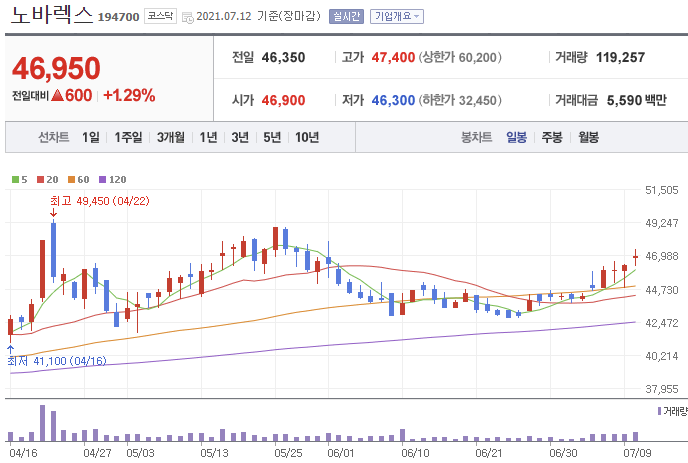
Task: Open the 기업개요 dropdown
Action: click(397, 16)
